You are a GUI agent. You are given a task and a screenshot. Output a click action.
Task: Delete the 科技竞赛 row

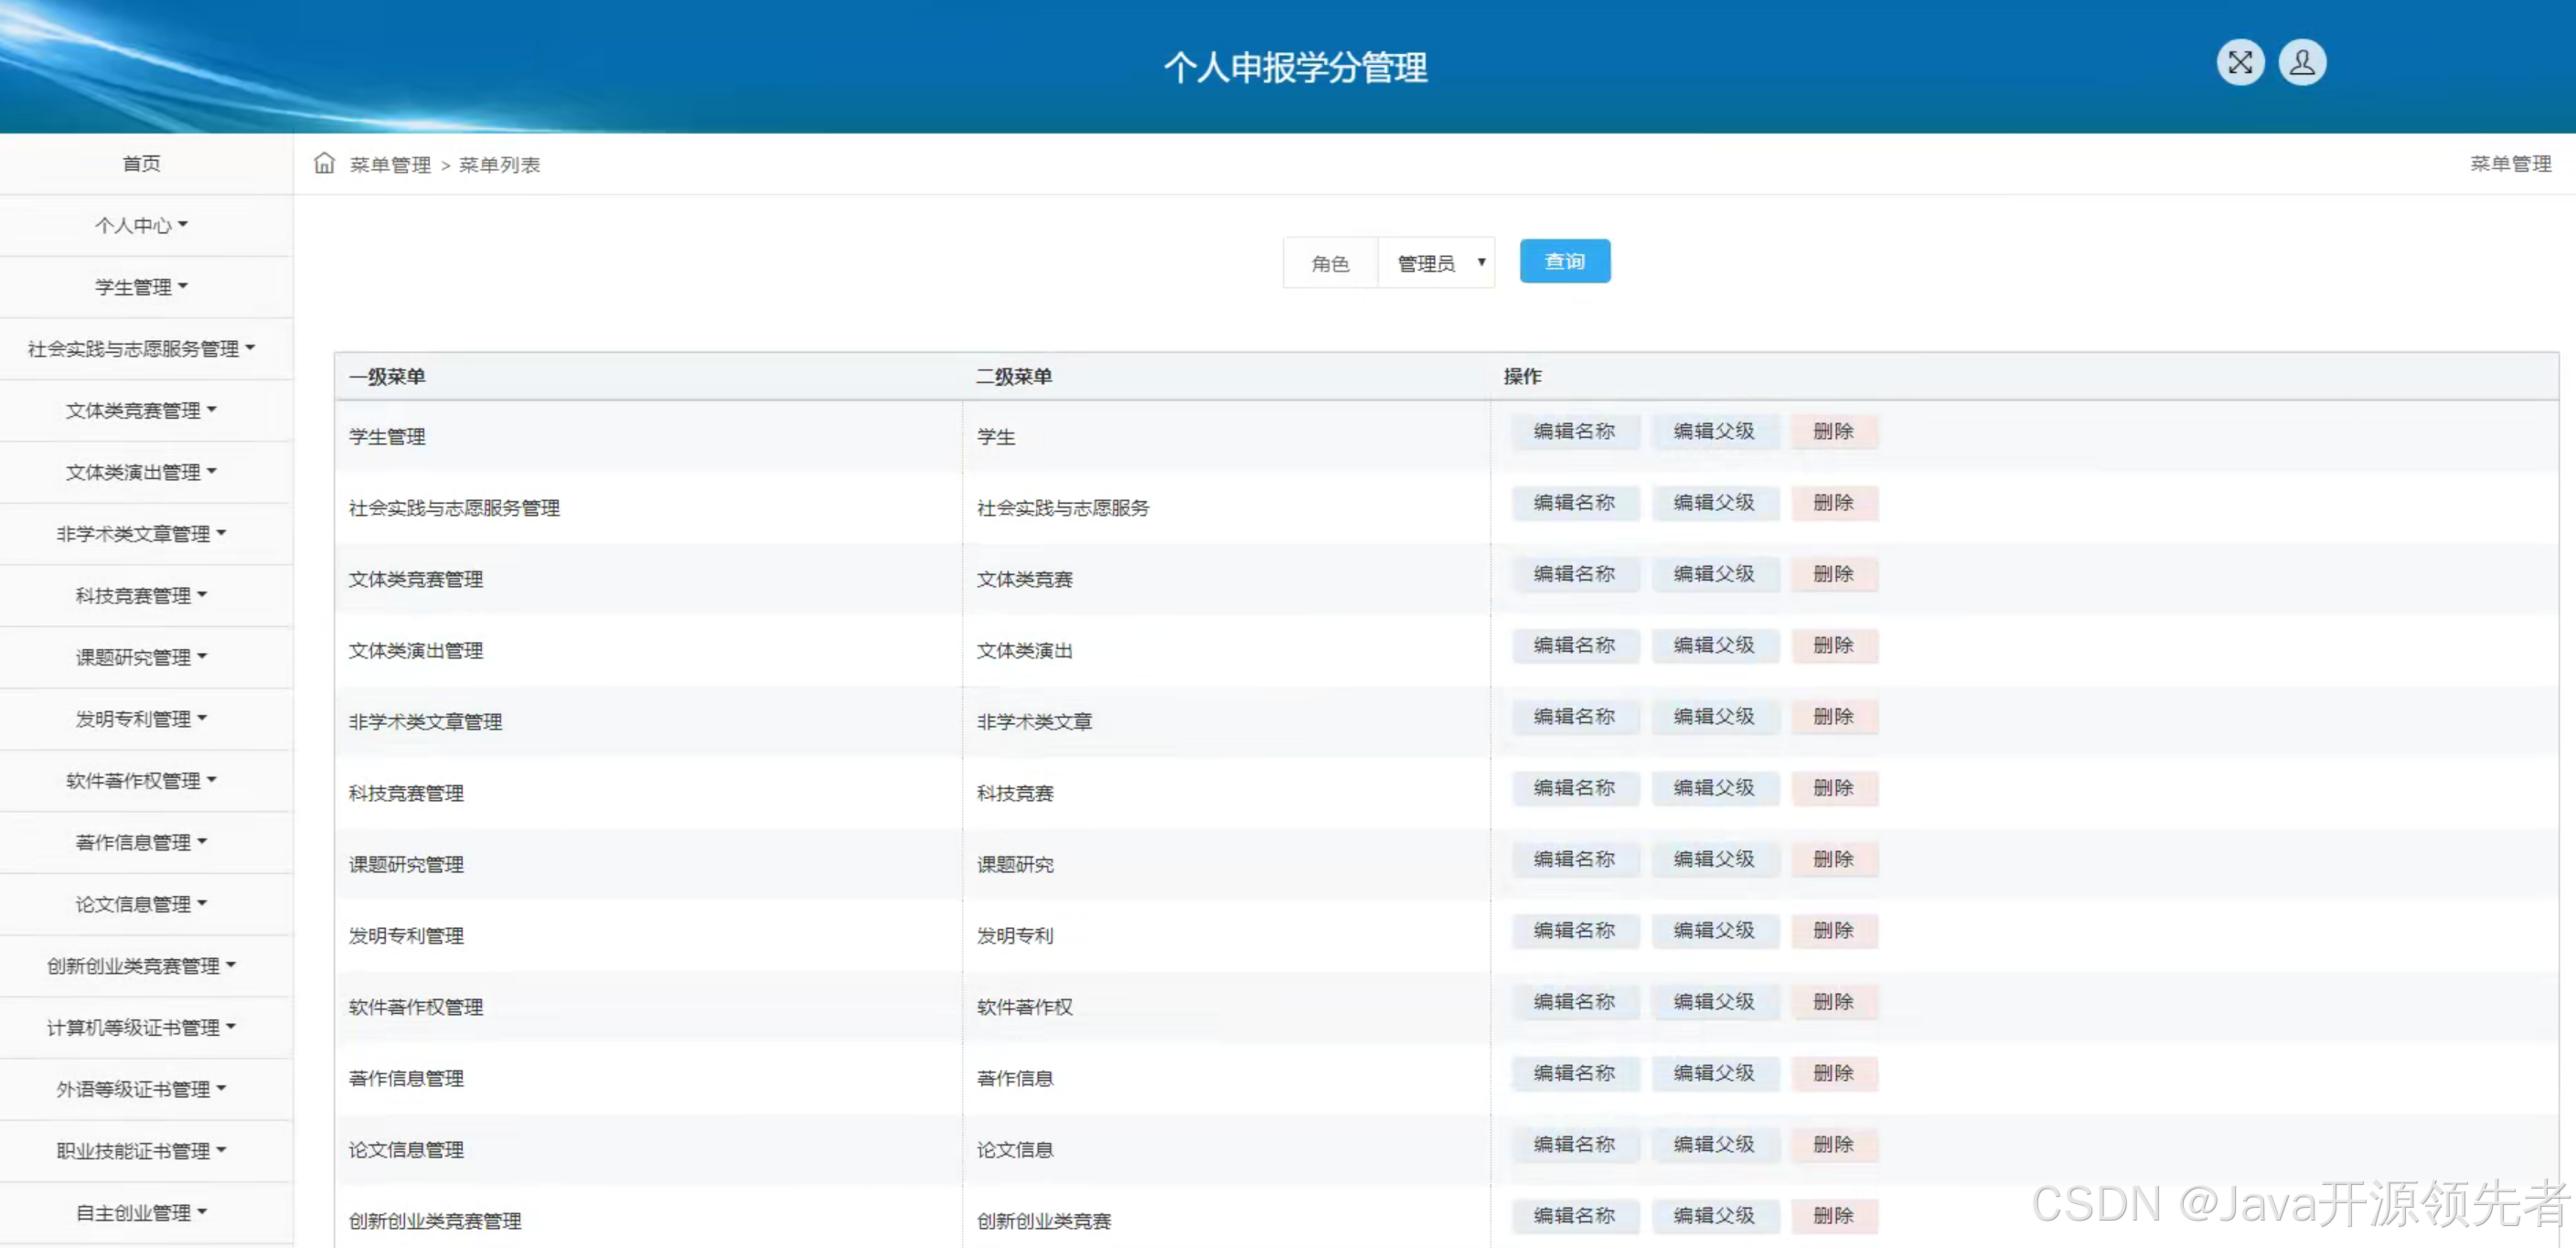tap(1834, 788)
